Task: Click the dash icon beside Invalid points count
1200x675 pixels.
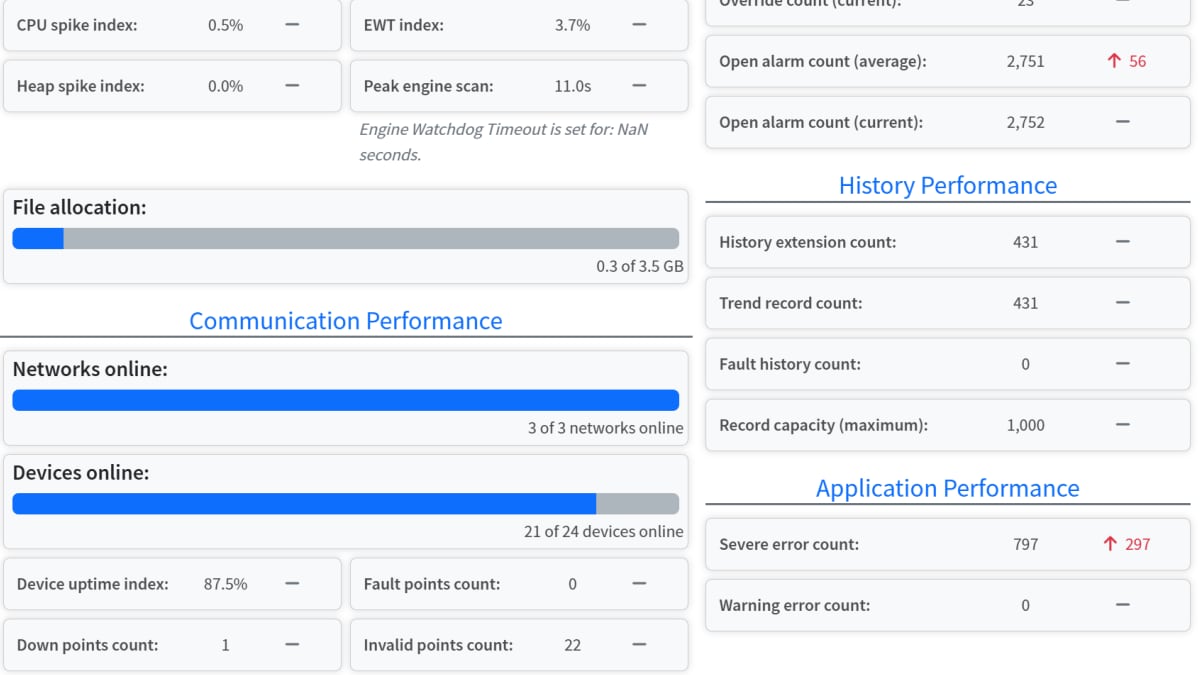Action: pyautogui.click(x=639, y=645)
